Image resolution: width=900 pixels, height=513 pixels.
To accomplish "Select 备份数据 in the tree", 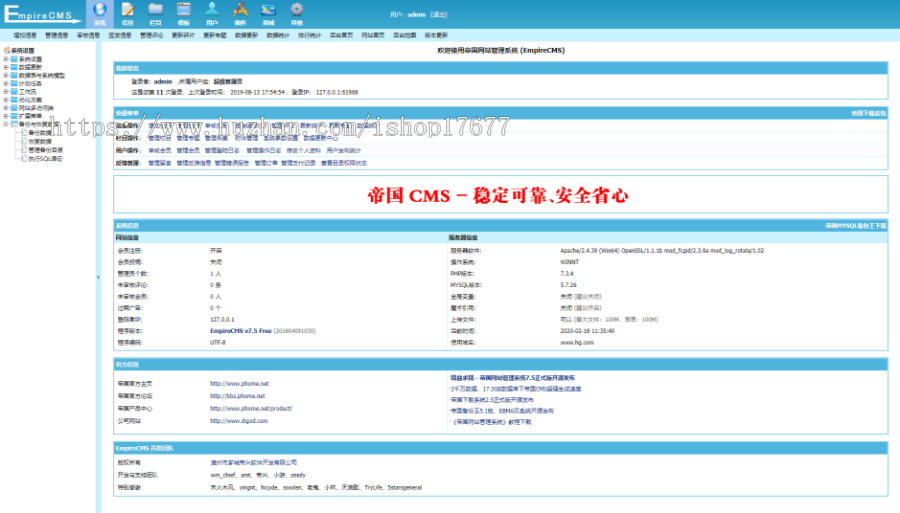I will click(40, 133).
